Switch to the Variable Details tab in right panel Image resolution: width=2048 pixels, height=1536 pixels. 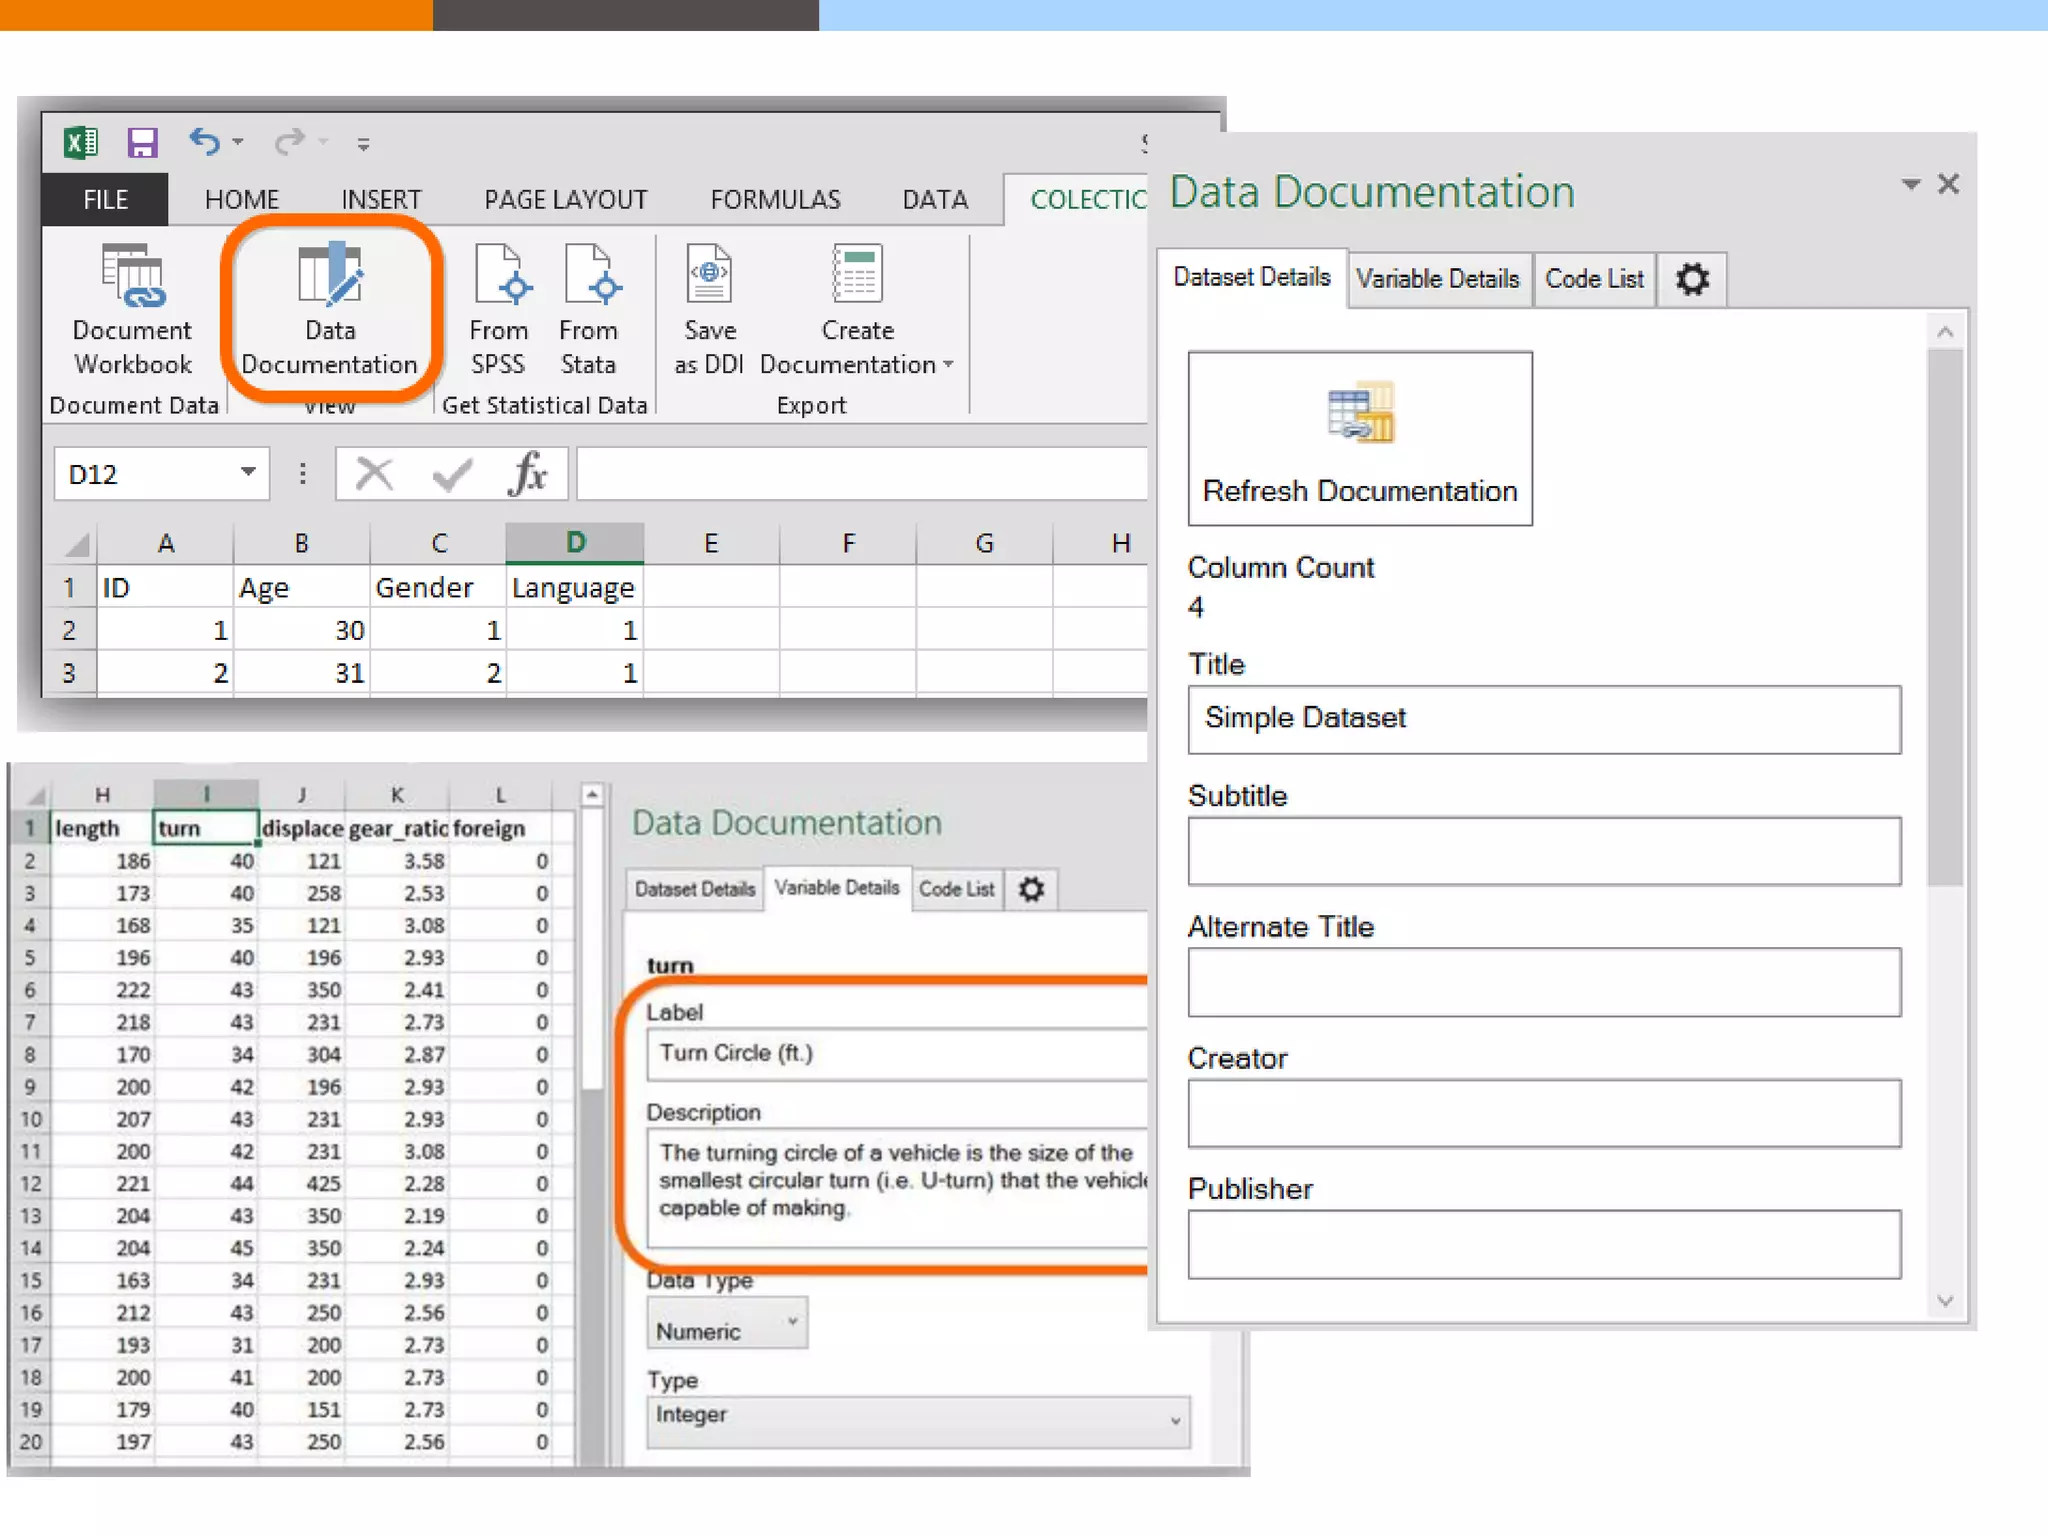coord(1437,279)
